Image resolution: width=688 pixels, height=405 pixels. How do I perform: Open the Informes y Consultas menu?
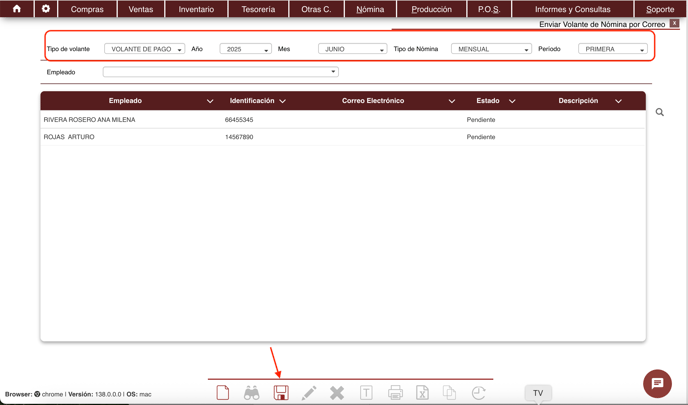point(573,9)
